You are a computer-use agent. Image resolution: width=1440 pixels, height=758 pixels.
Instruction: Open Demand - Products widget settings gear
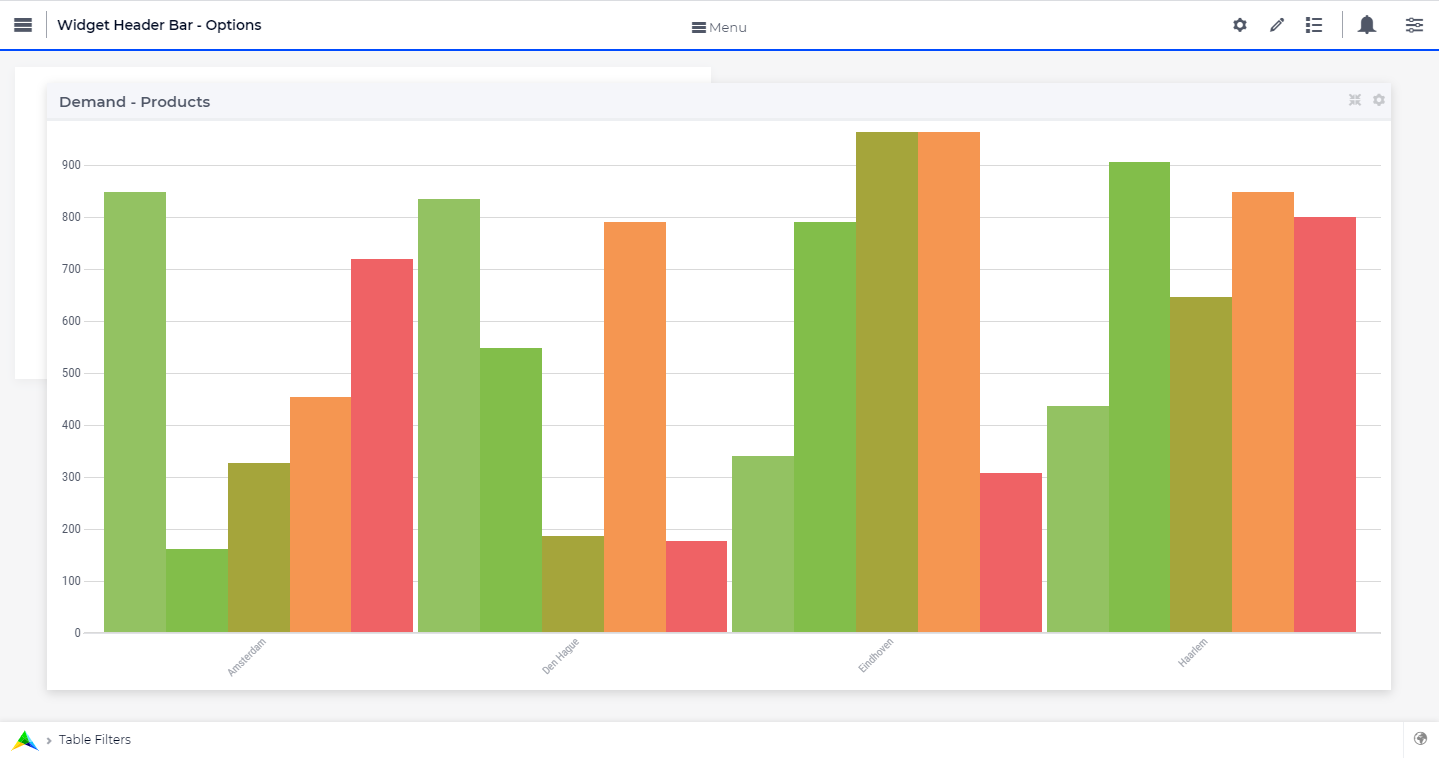pyautogui.click(x=1379, y=100)
